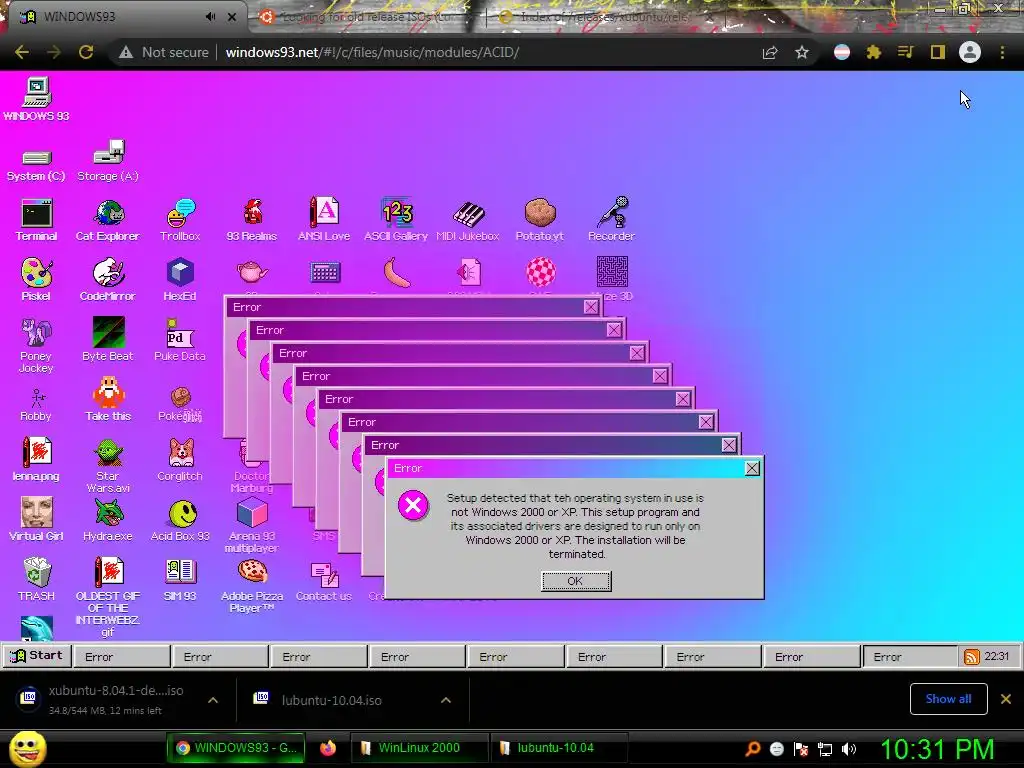Click OK in the Error dialog

coord(576,581)
